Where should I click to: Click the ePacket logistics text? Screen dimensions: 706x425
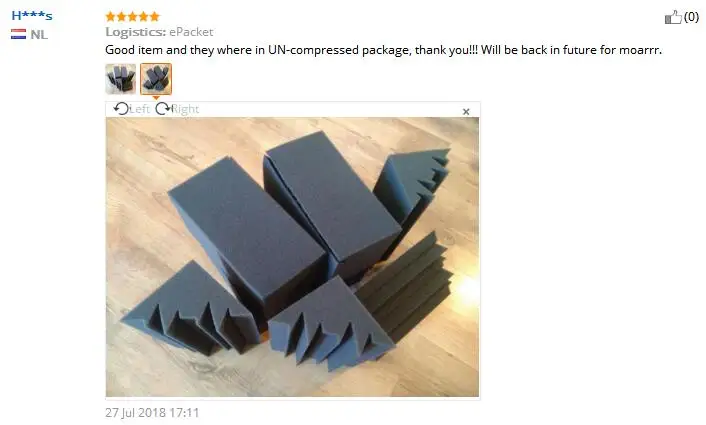(191, 32)
